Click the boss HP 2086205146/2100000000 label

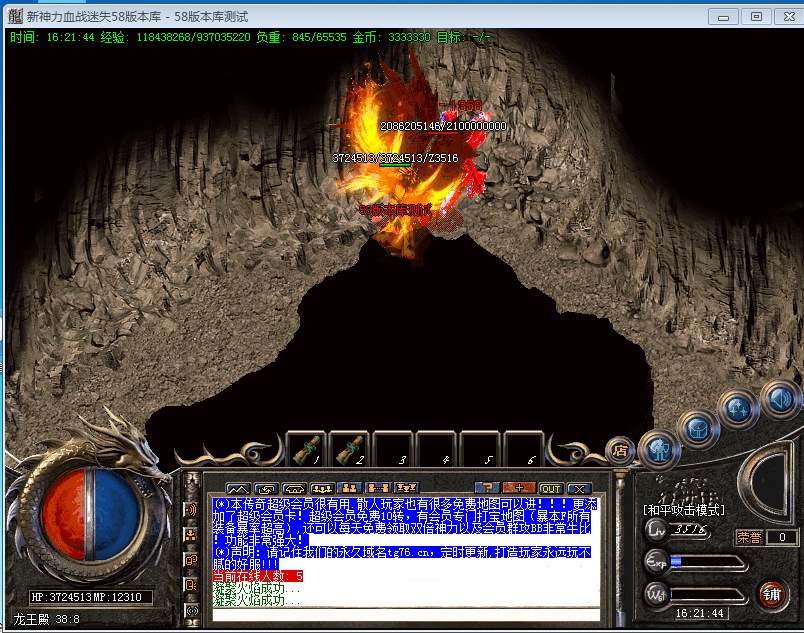coord(444,126)
